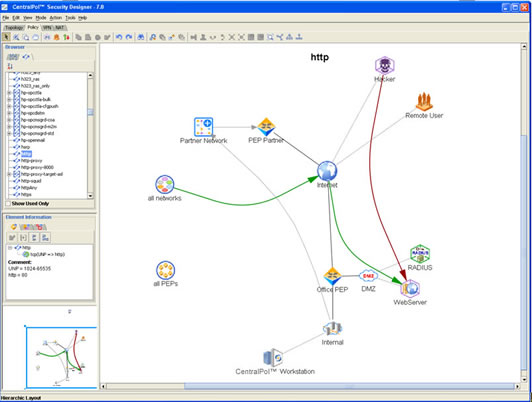Select the http-proxy-8000 tree item
The image size is (532, 402).
(37, 167)
